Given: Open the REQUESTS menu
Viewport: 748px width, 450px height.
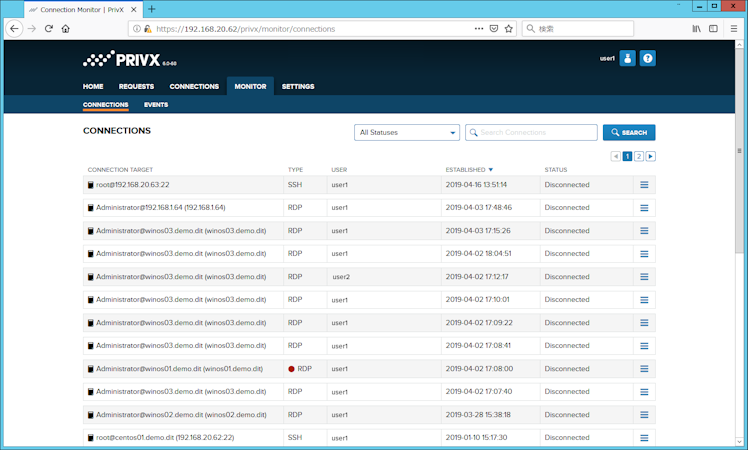Looking at the screenshot, I should click(136, 86).
